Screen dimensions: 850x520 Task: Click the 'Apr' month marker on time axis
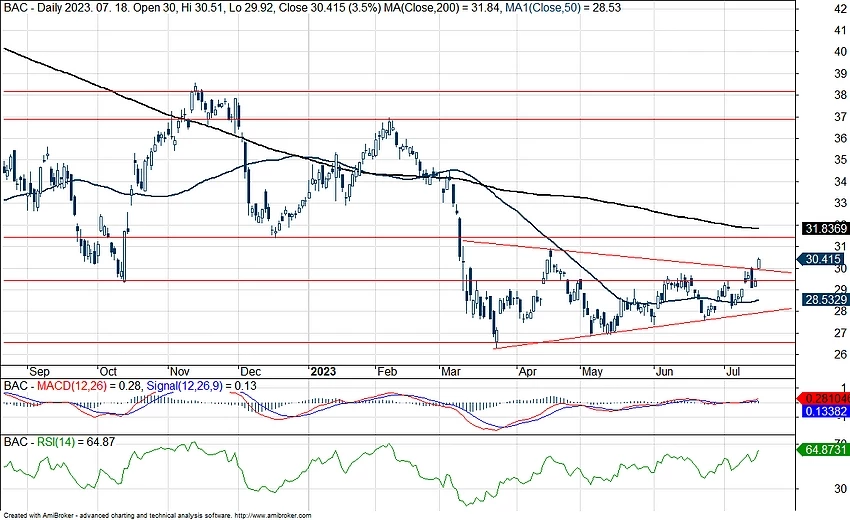coord(525,369)
